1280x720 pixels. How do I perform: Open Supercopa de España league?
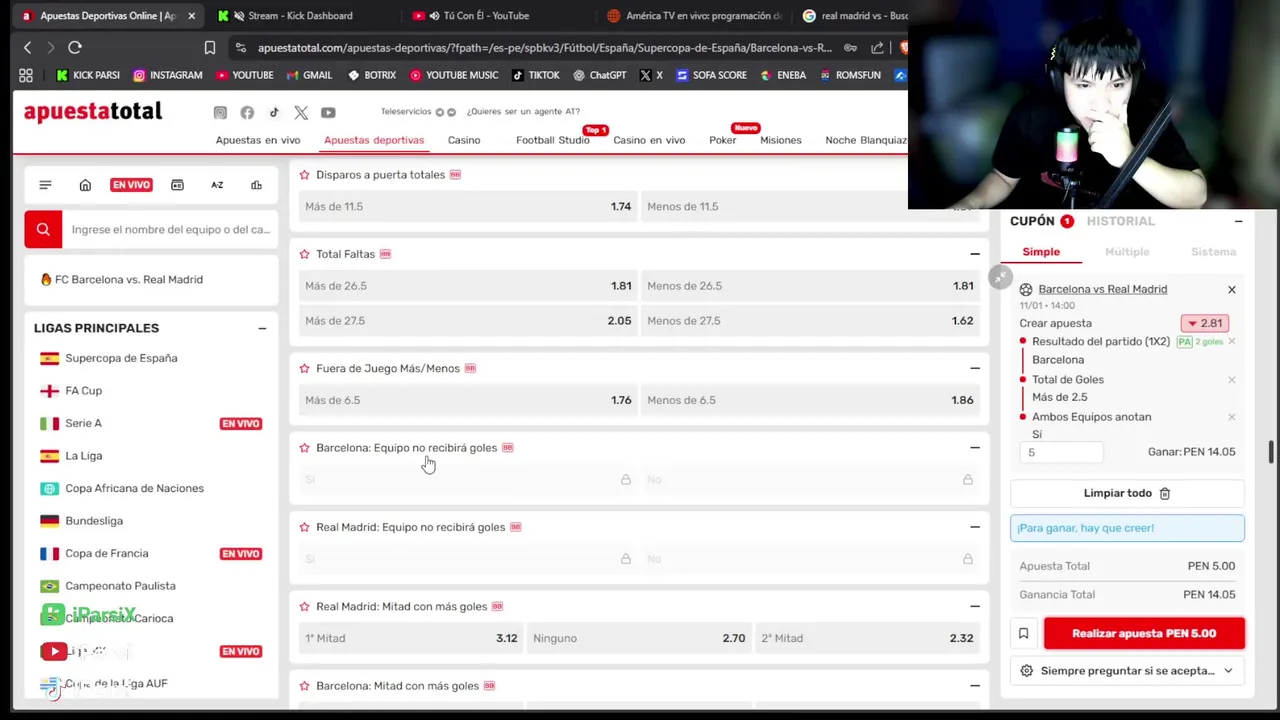pyautogui.click(x=121, y=358)
